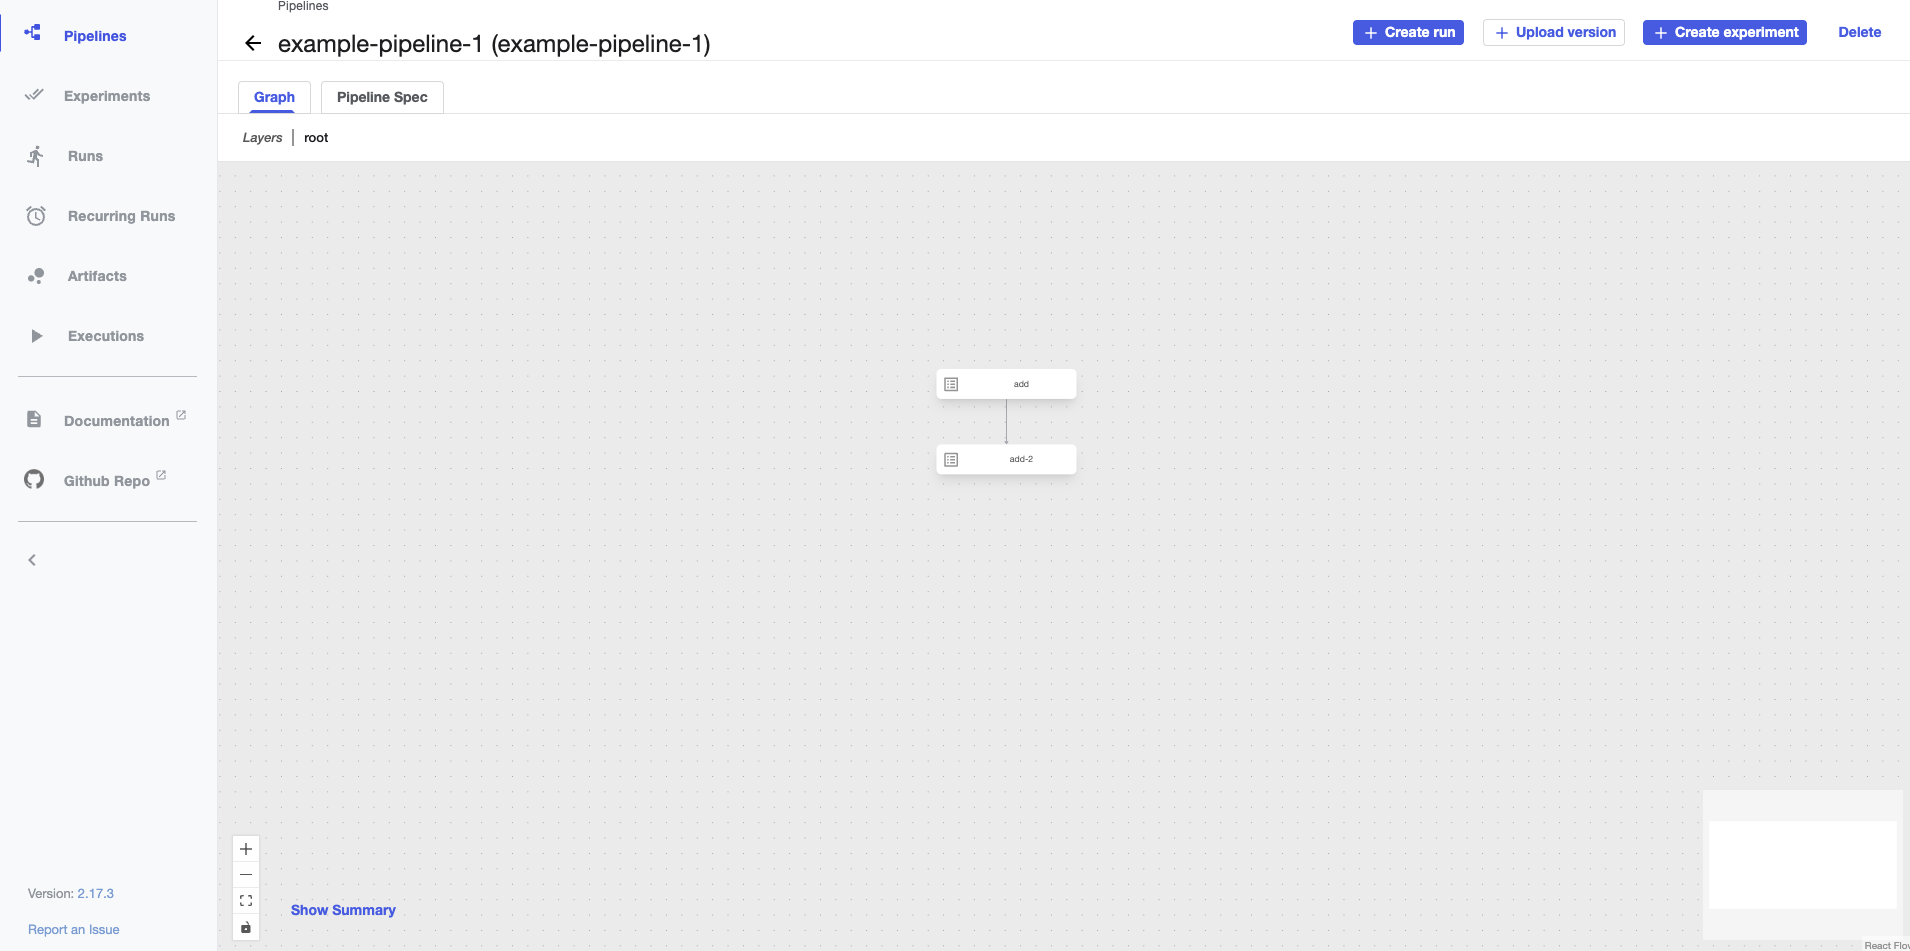Click the Github Repo octocat icon
Screen dimensions: 1910x951
tap(34, 479)
